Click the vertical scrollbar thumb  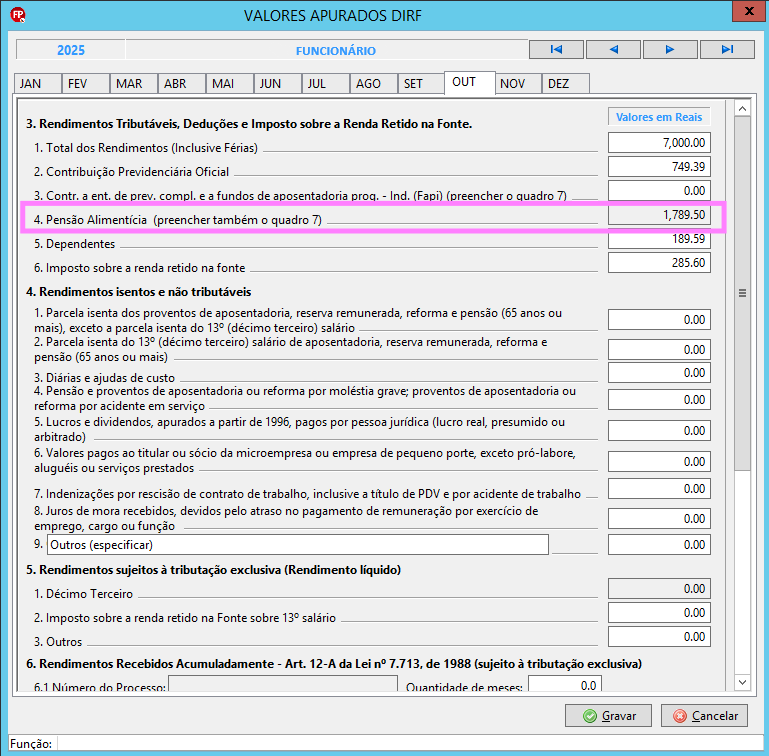742,293
